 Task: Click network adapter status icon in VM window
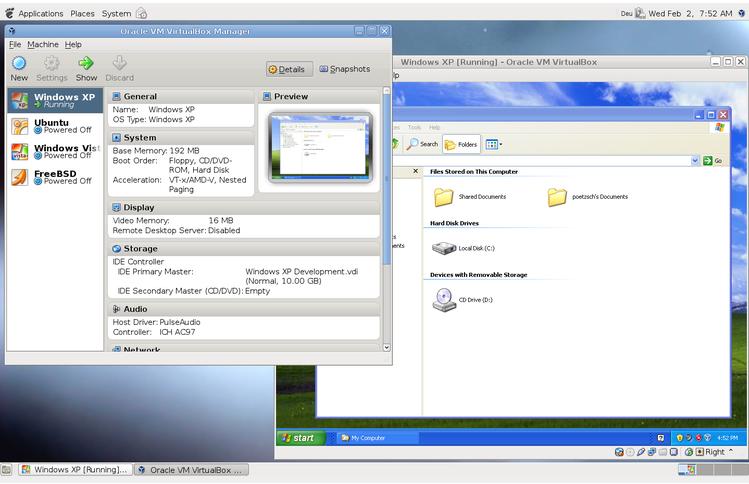652,452
